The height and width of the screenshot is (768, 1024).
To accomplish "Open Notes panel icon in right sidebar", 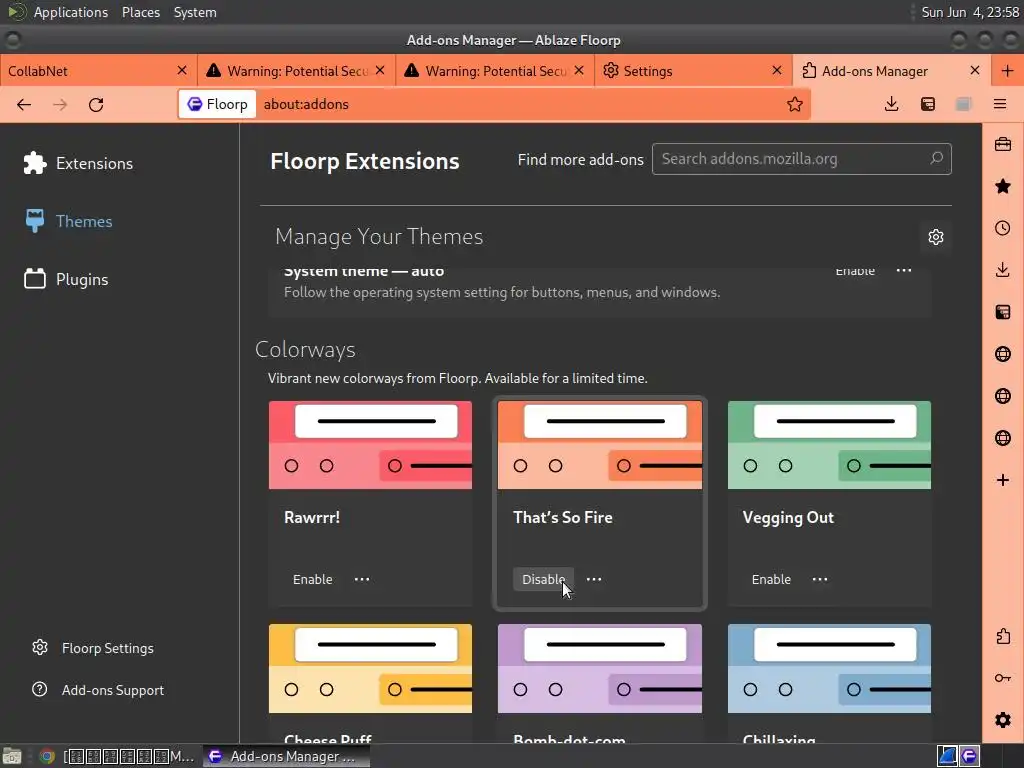I will click(x=1003, y=312).
